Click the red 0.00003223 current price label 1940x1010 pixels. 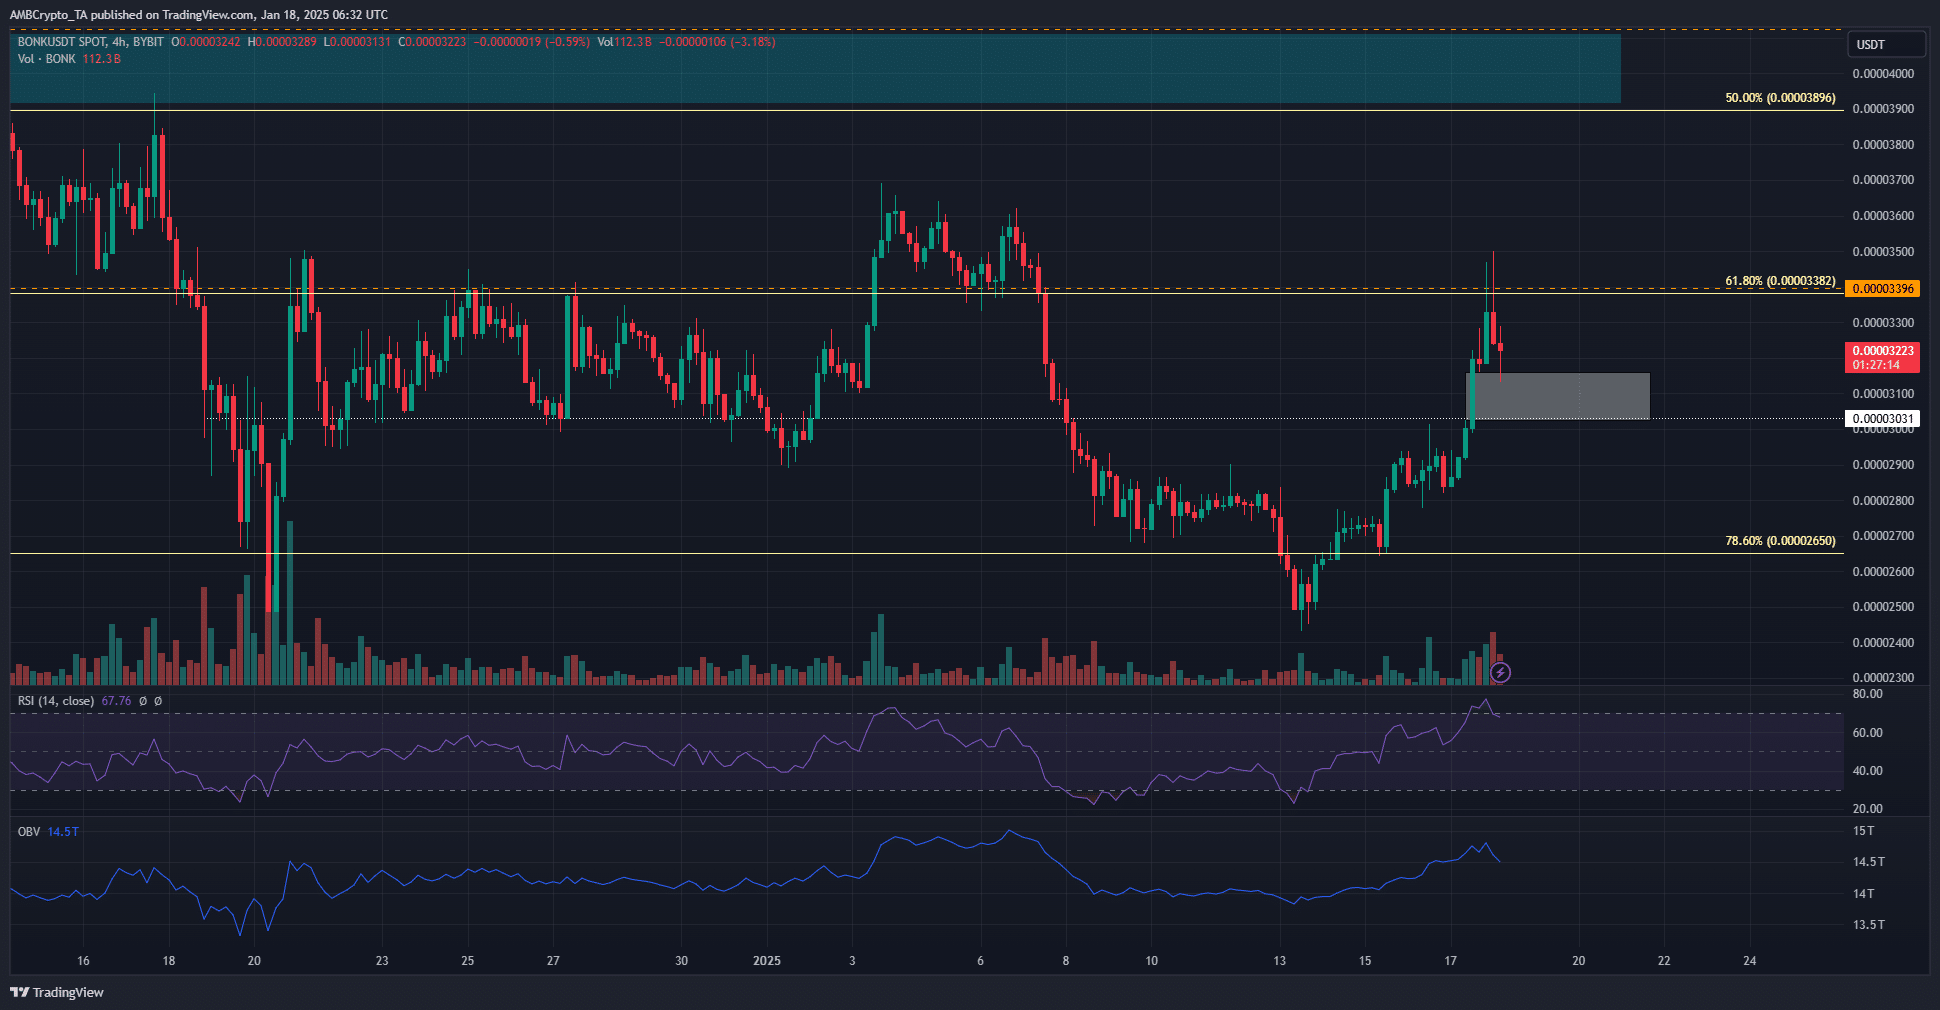[x=1884, y=351]
